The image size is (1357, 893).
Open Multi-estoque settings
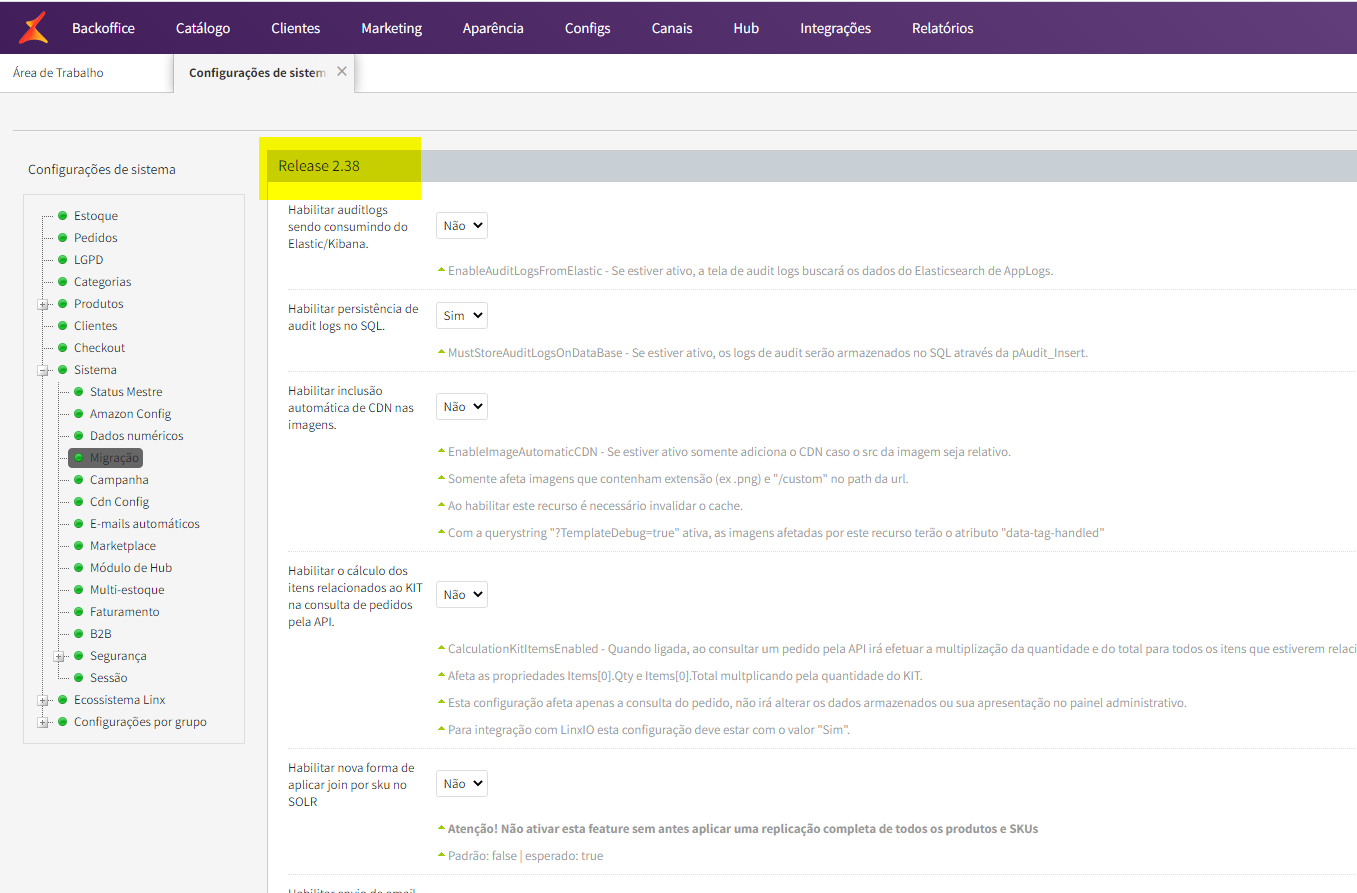pos(127,590)
